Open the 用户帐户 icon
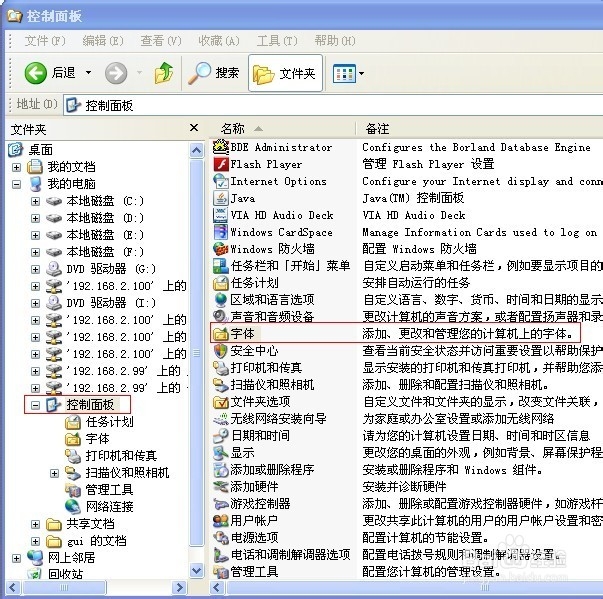The width and height of the screenshot is (603, 599). point(221,521)
